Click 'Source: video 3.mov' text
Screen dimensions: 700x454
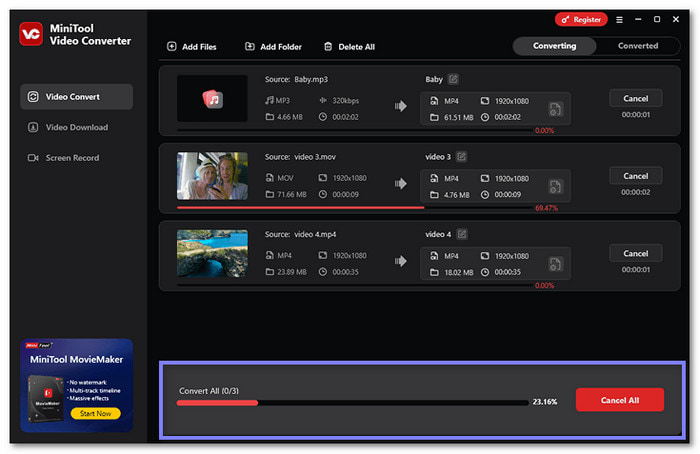[x=300, y=157]
